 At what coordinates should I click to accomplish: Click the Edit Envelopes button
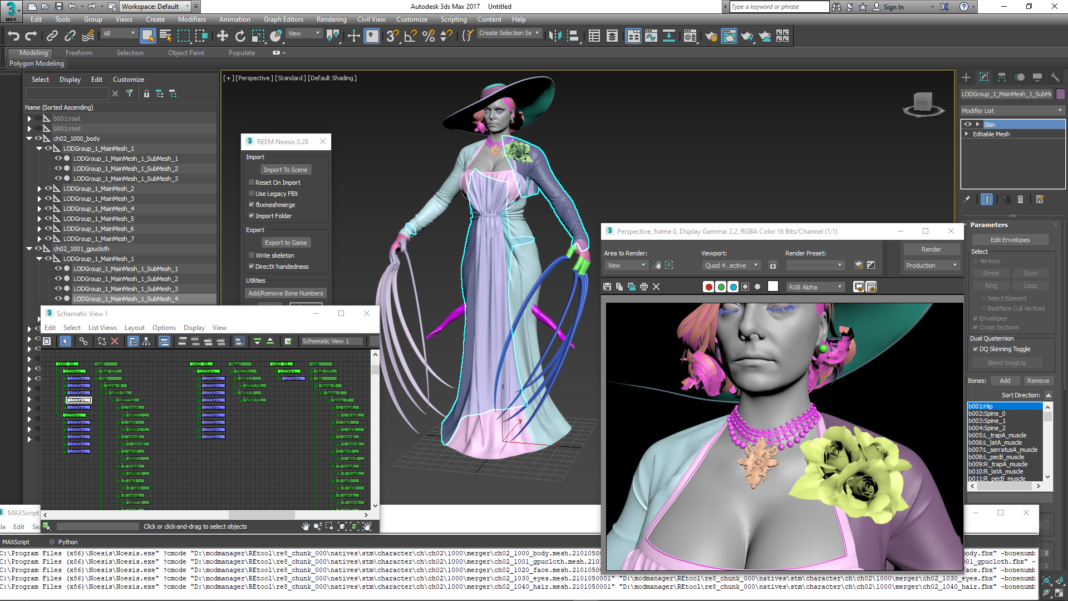coord(1010,240)
